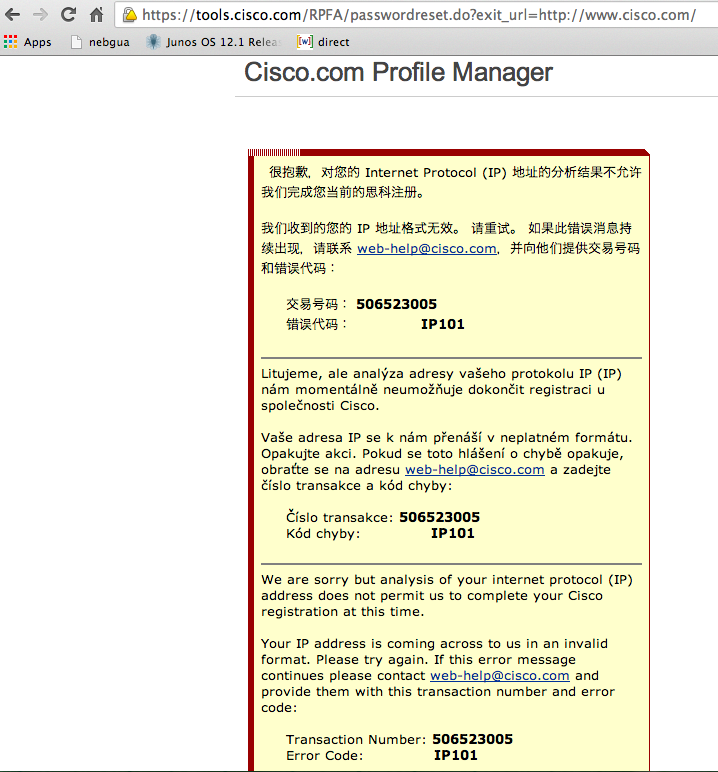This screenshot has width=718, height=772.
Task: Click web-help@cisco.com link in Czech section
Action: [x=474, y=469]
